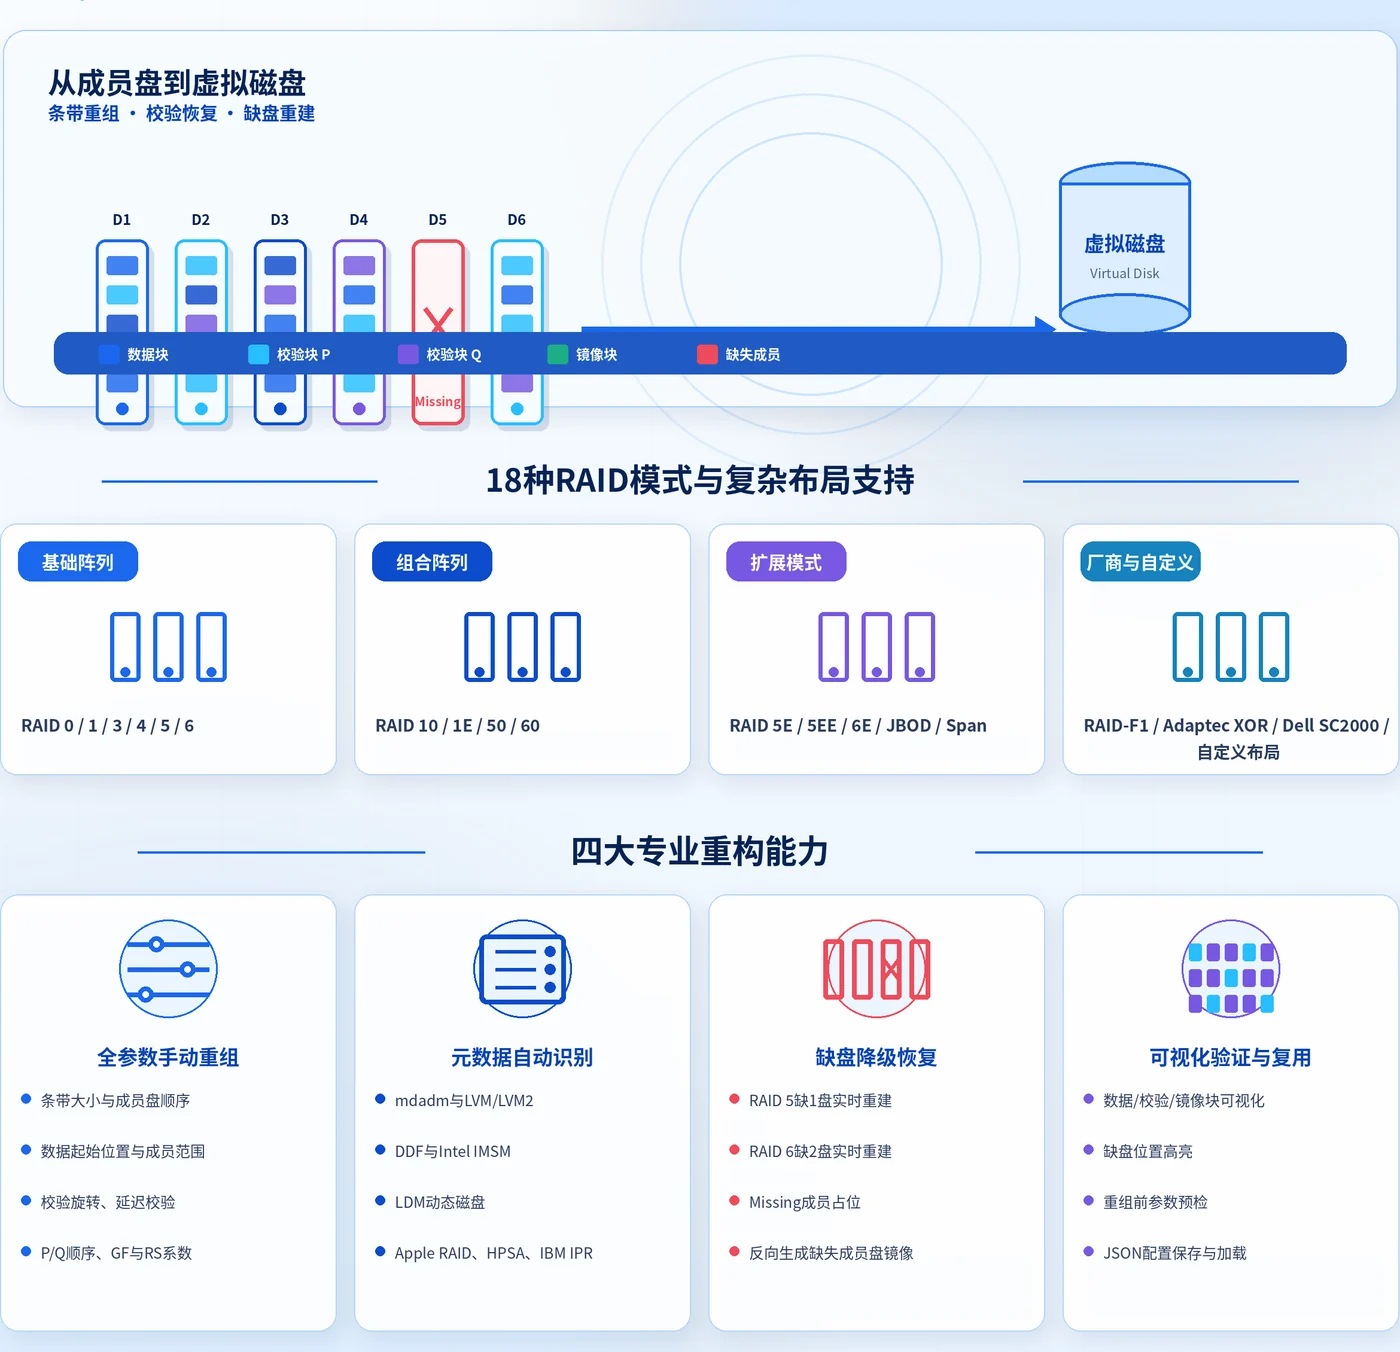
Task: Click the 基础阵列 badge
Action: 78,562
